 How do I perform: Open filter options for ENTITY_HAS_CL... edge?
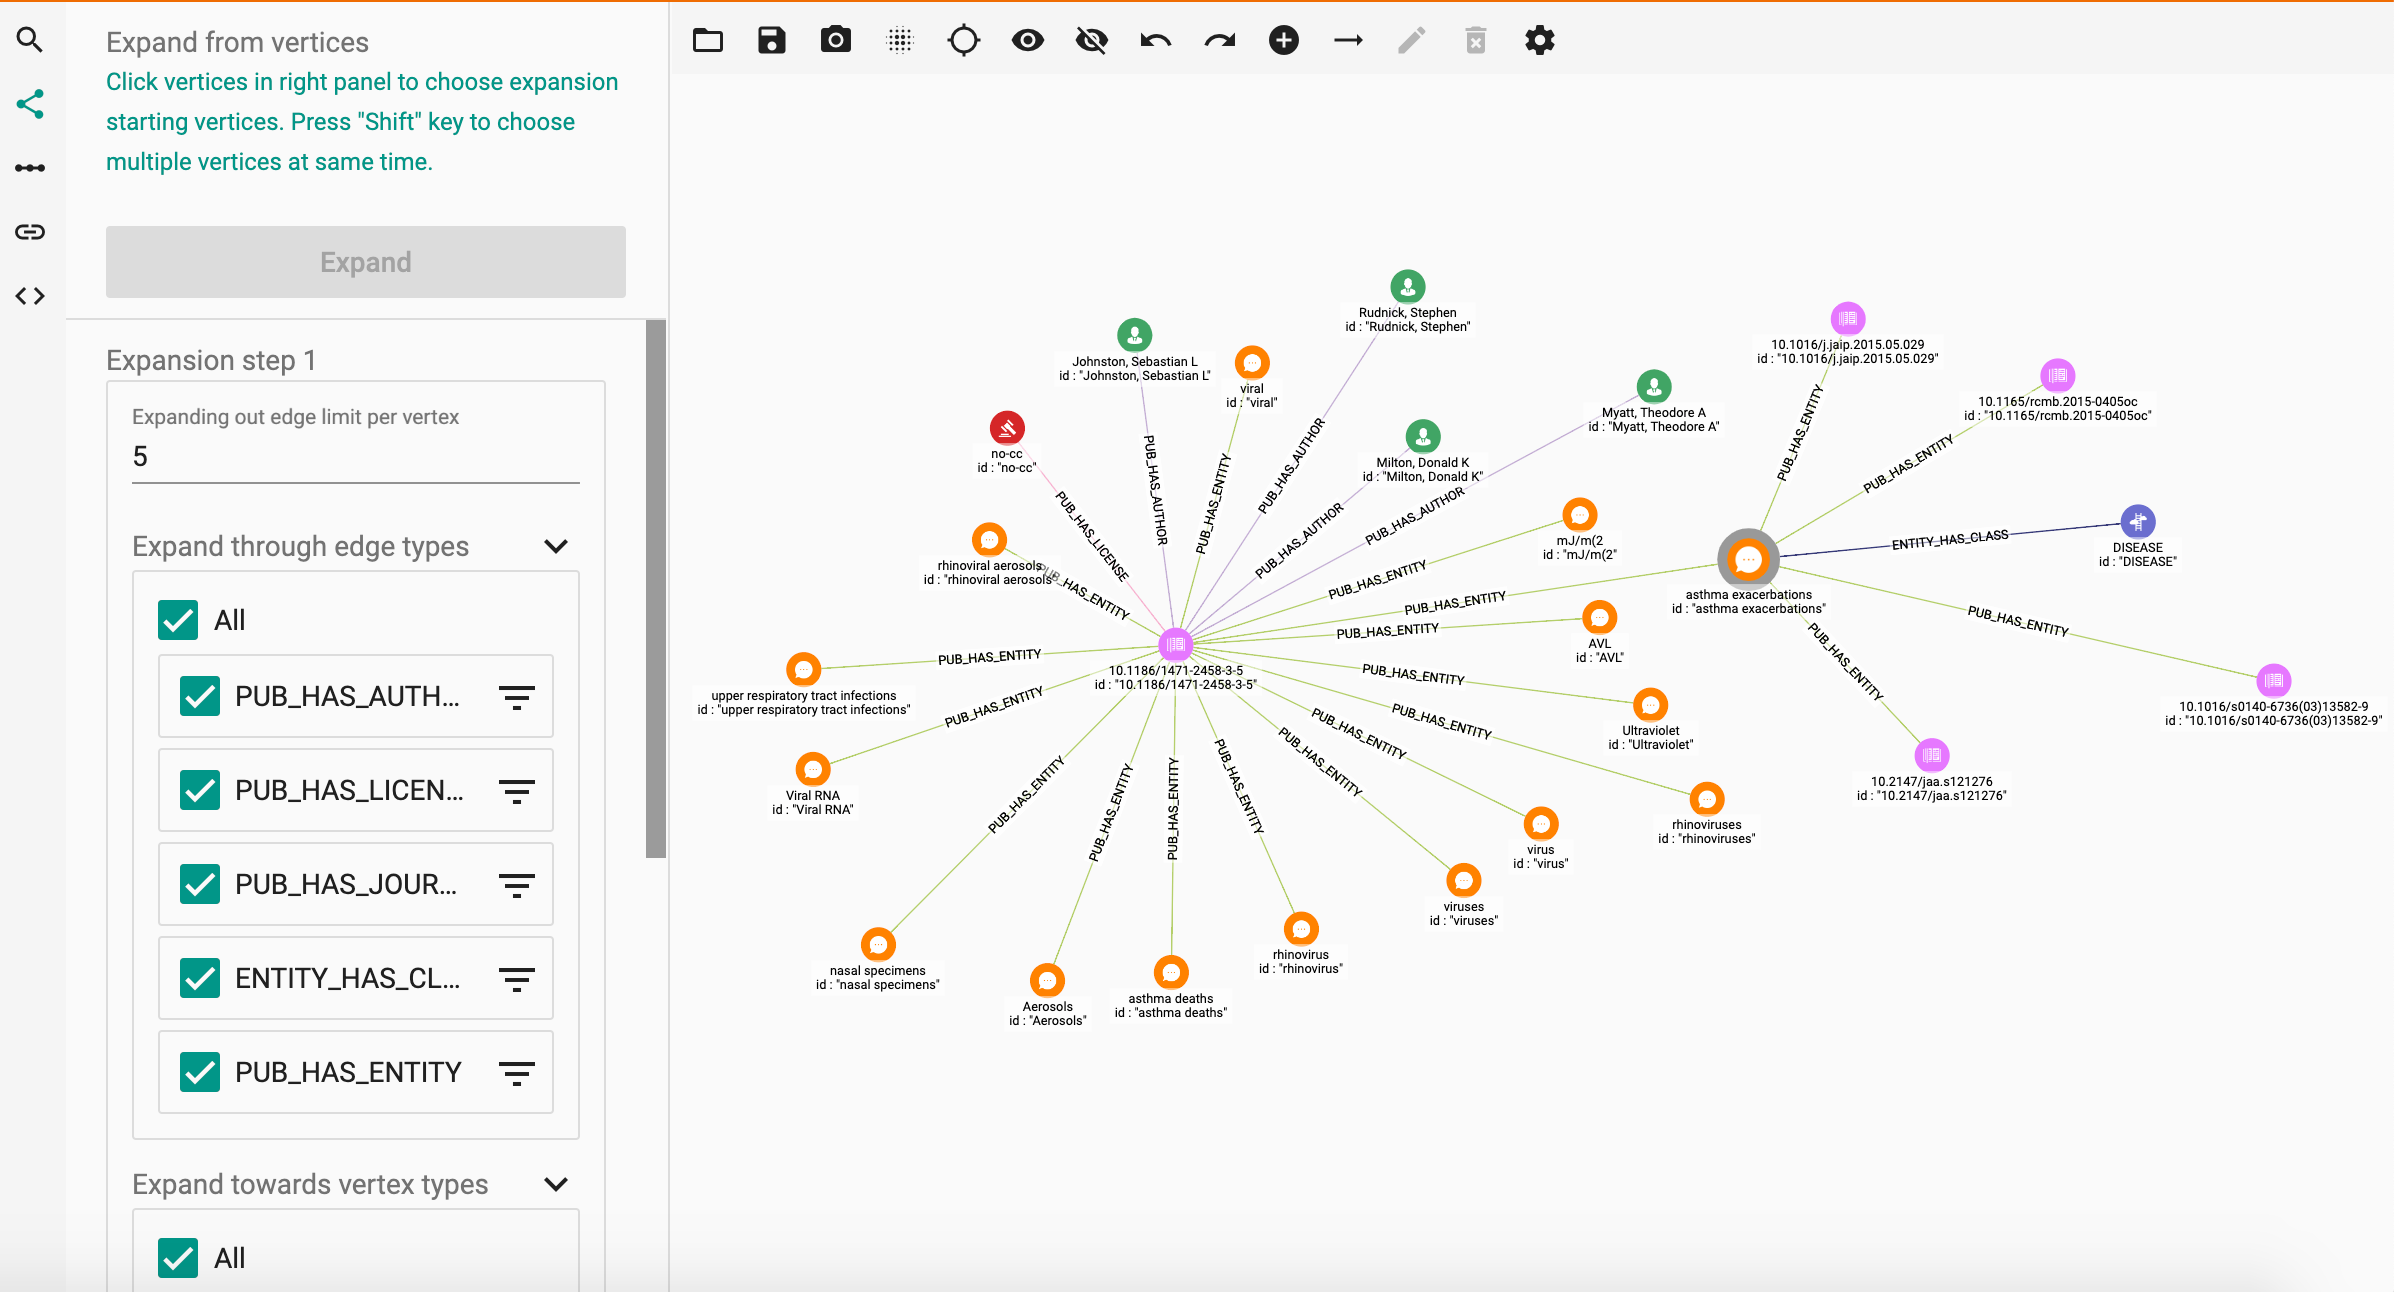coord(516,978)
